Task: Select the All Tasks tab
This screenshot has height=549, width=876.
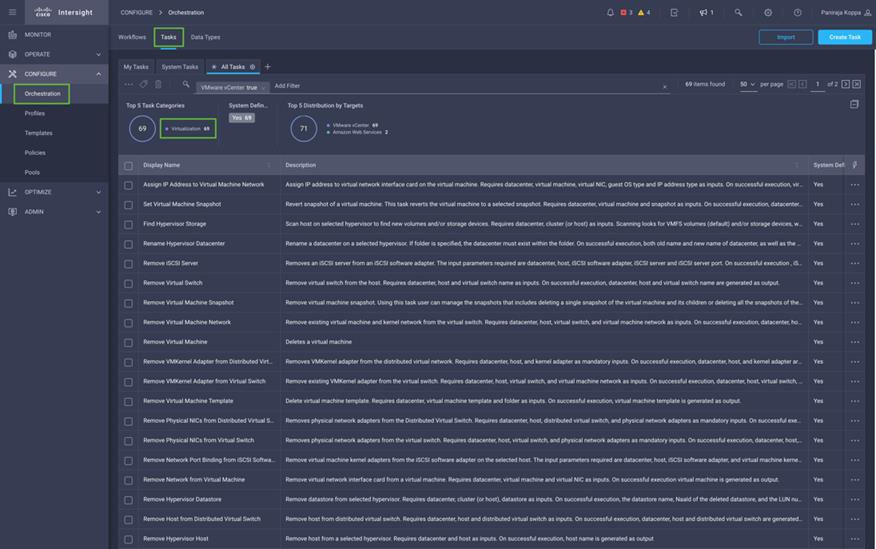Action: 233,67
